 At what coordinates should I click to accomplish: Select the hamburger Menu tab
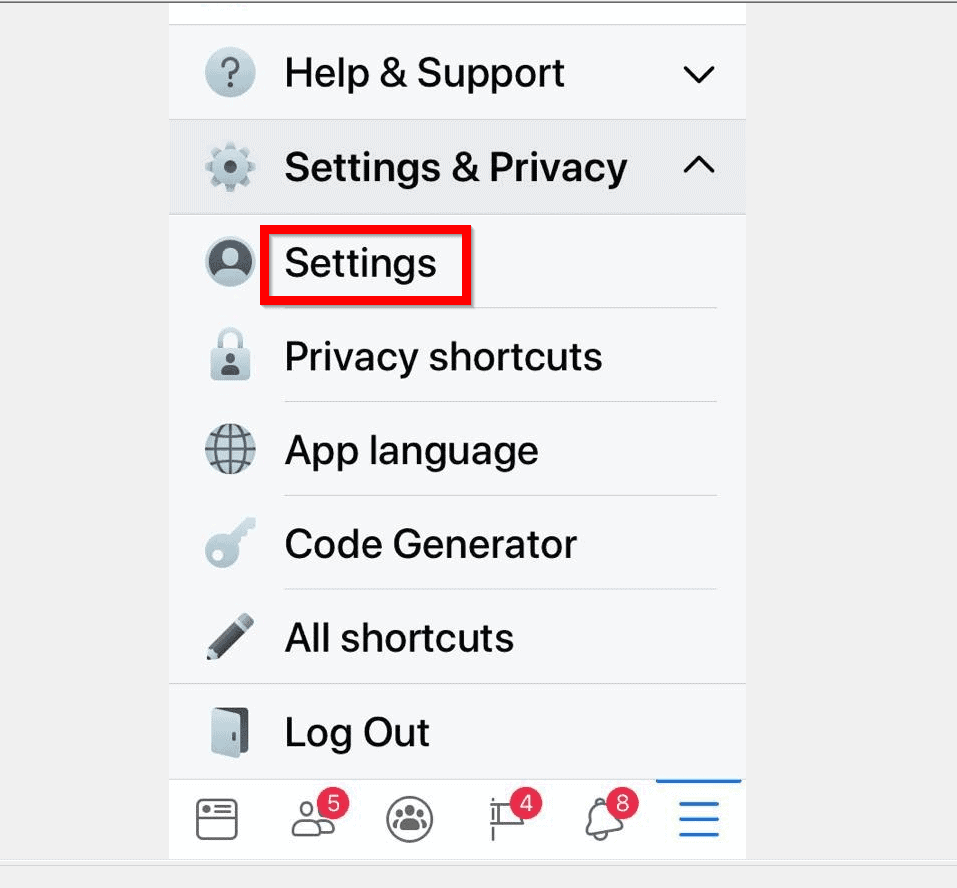(x=699, y=819)
